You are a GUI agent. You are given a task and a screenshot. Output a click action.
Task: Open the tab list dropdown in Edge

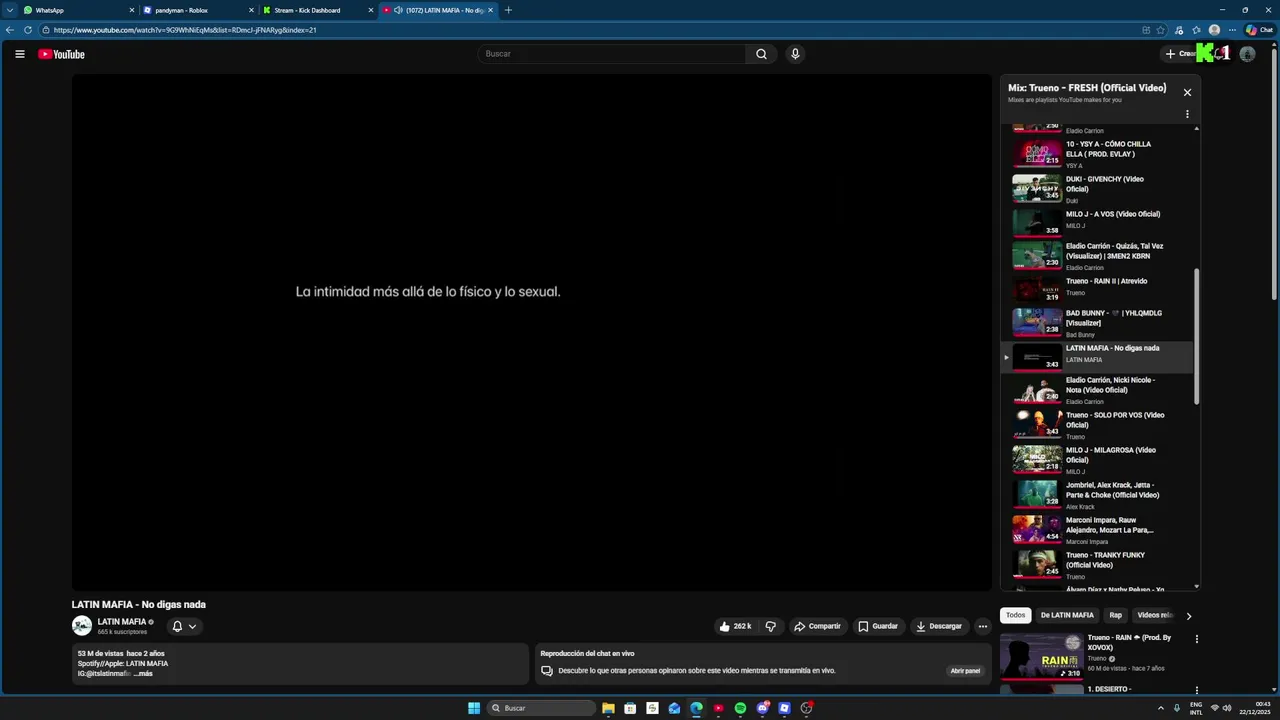10,10
